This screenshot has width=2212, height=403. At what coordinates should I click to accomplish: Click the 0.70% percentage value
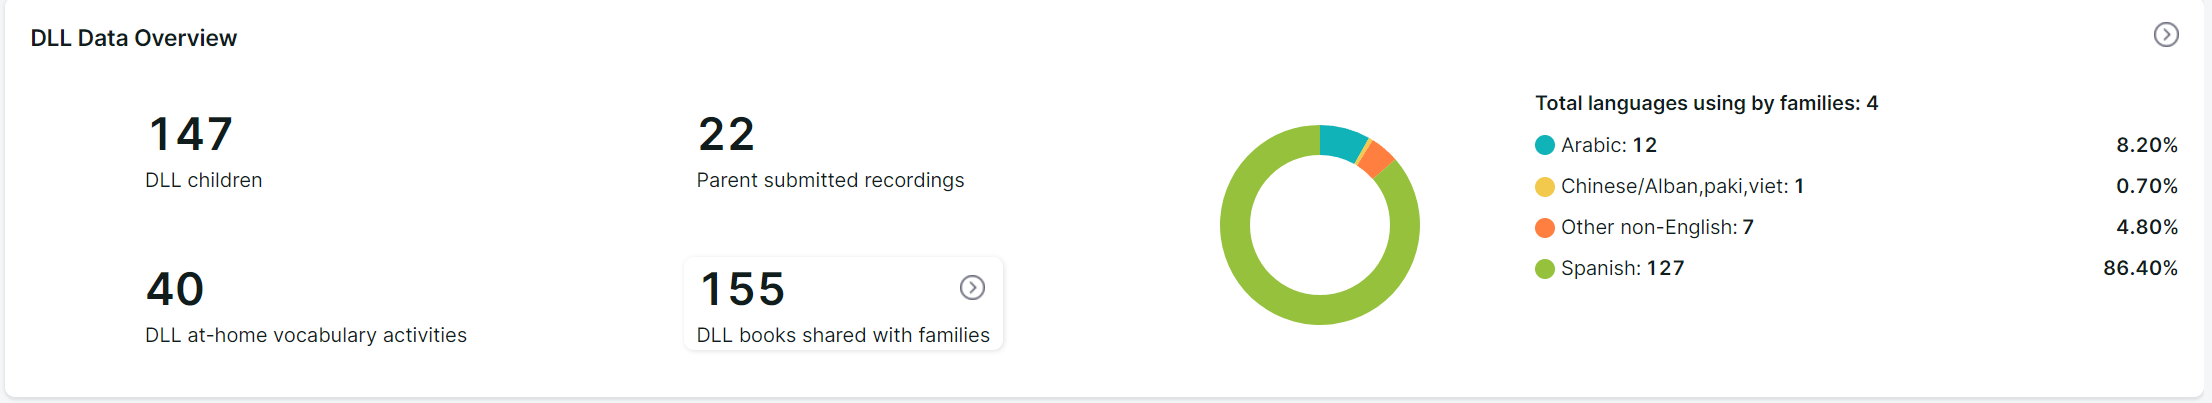(x=2146, y=186)
